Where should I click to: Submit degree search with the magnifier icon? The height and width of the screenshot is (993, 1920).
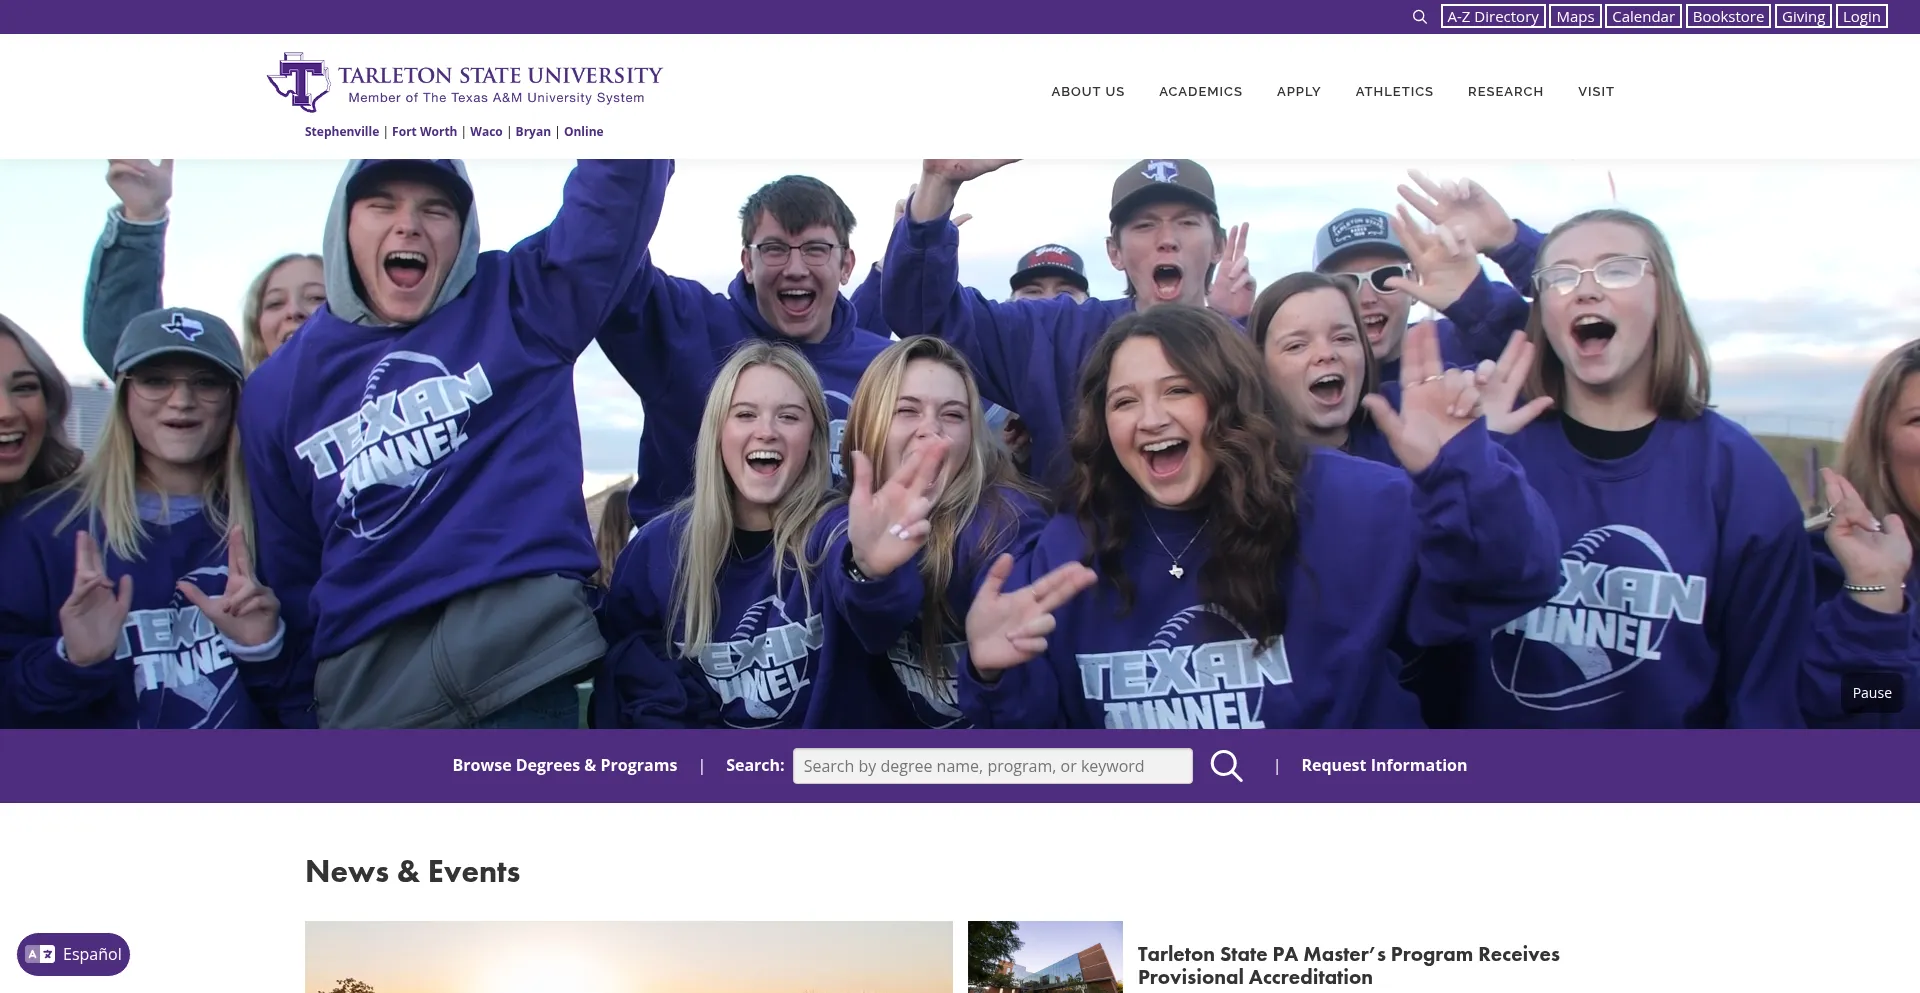[x=1226, y=766]
